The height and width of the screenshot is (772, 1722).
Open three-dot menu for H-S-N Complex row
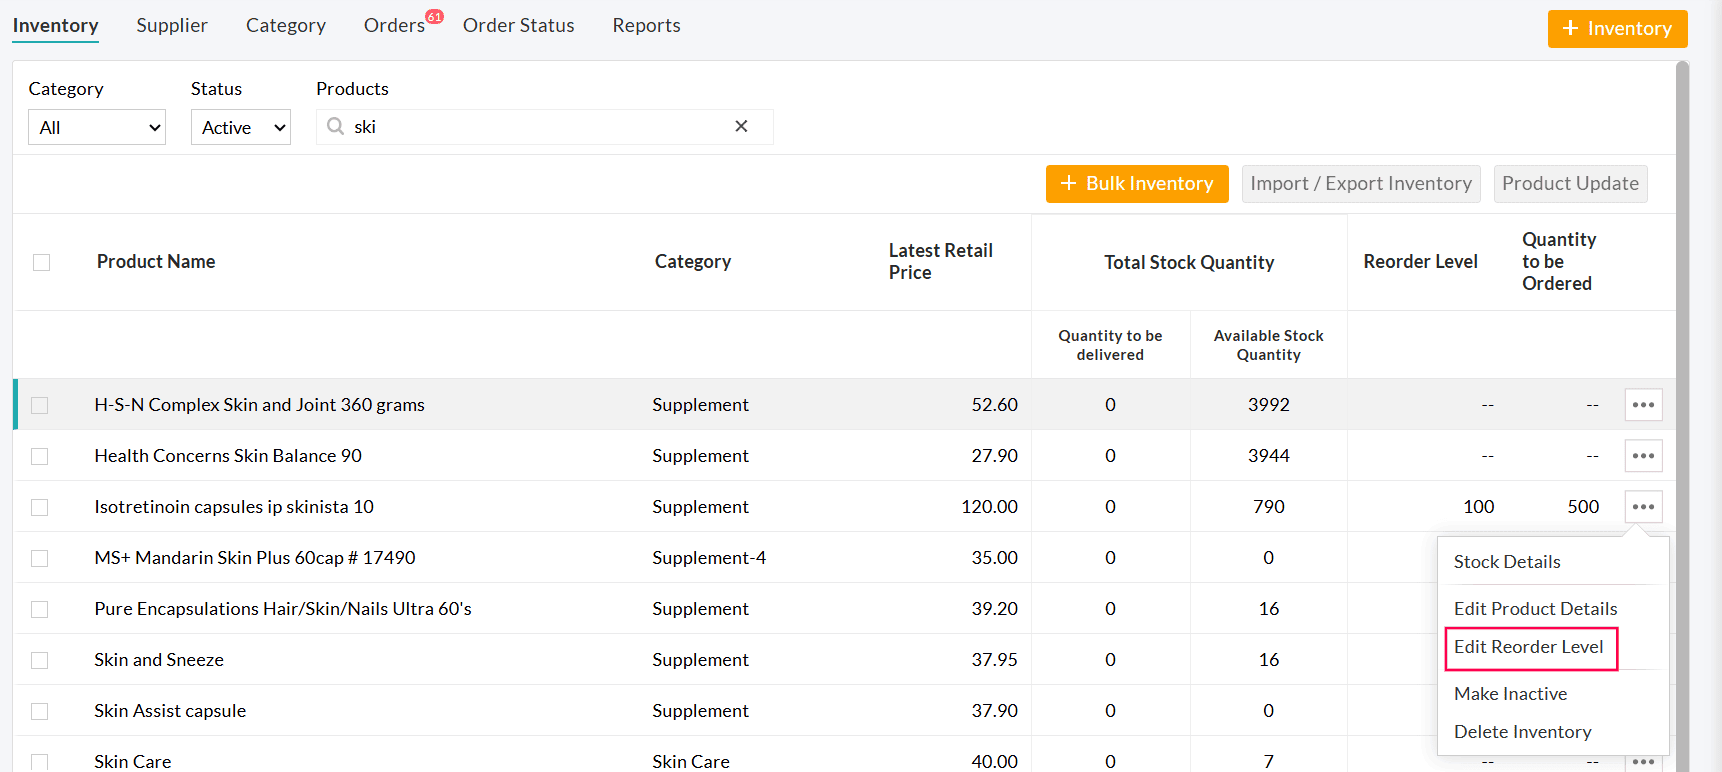[1643, 405]
